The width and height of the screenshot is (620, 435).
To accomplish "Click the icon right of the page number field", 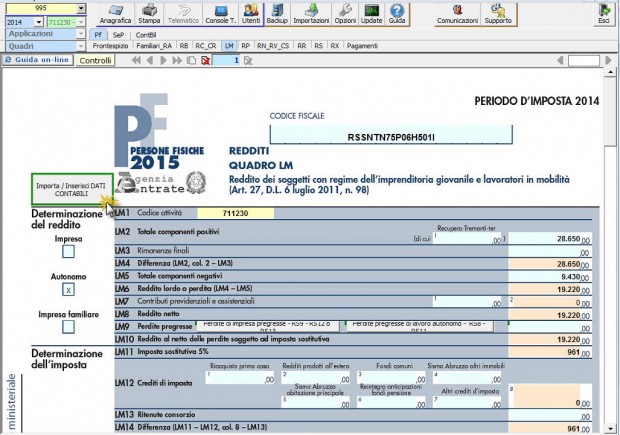I will tap(248, 61).
